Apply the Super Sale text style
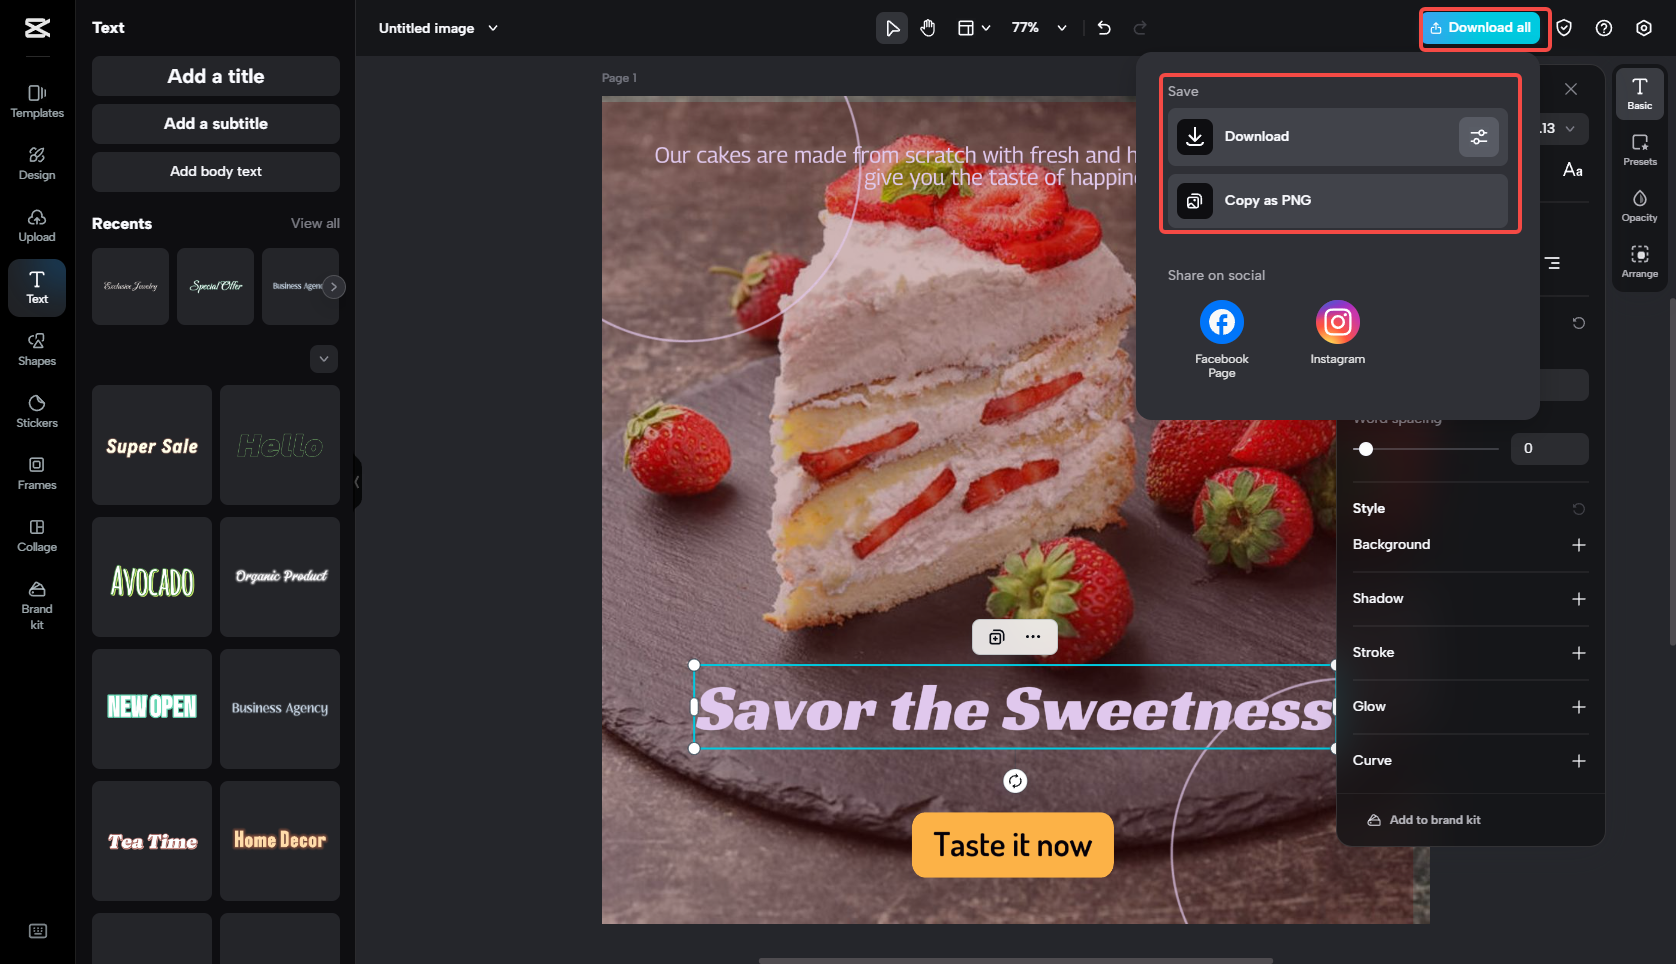Viewport: 1676px width, 964px height. (x=152, y=445)
